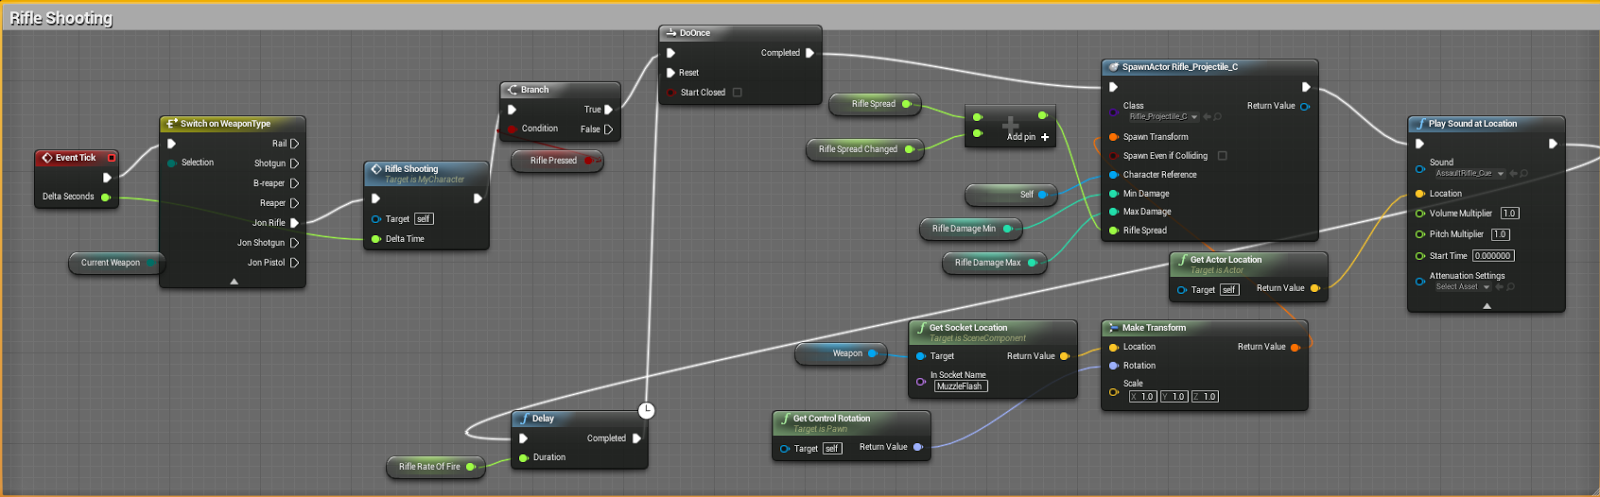Viewport: 1600px width, 497px height.
Task: Click the Selection pin on Switch node
Action: click(x=172, y=163)
